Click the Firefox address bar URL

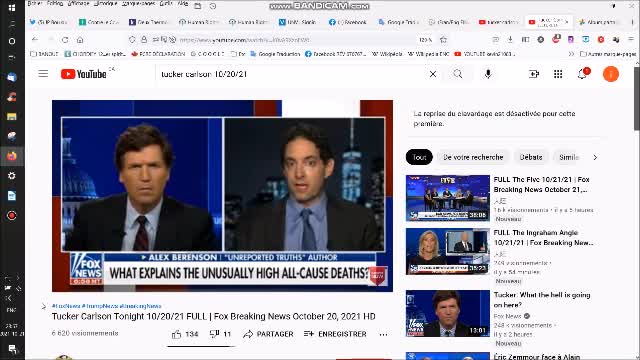[x=244, y=40]
